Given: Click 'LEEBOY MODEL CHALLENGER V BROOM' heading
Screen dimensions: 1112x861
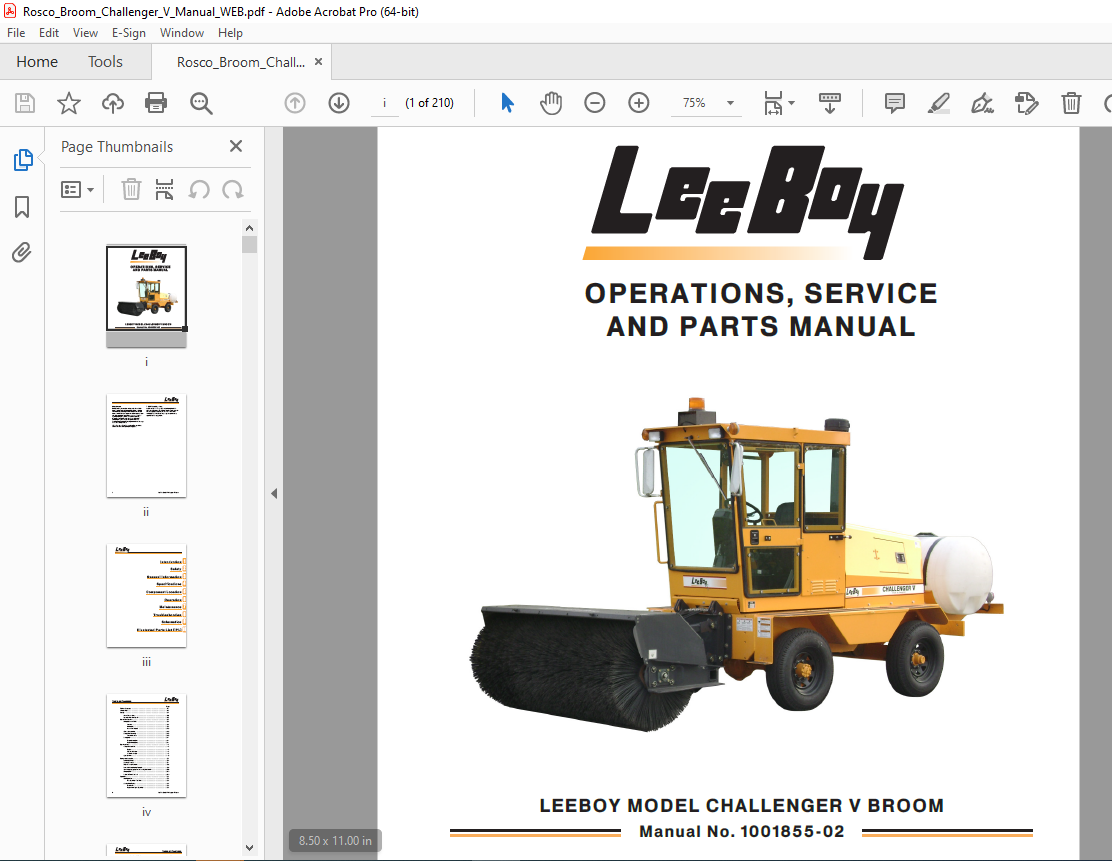Looking at the screenshot, I should tap(742, 806).
